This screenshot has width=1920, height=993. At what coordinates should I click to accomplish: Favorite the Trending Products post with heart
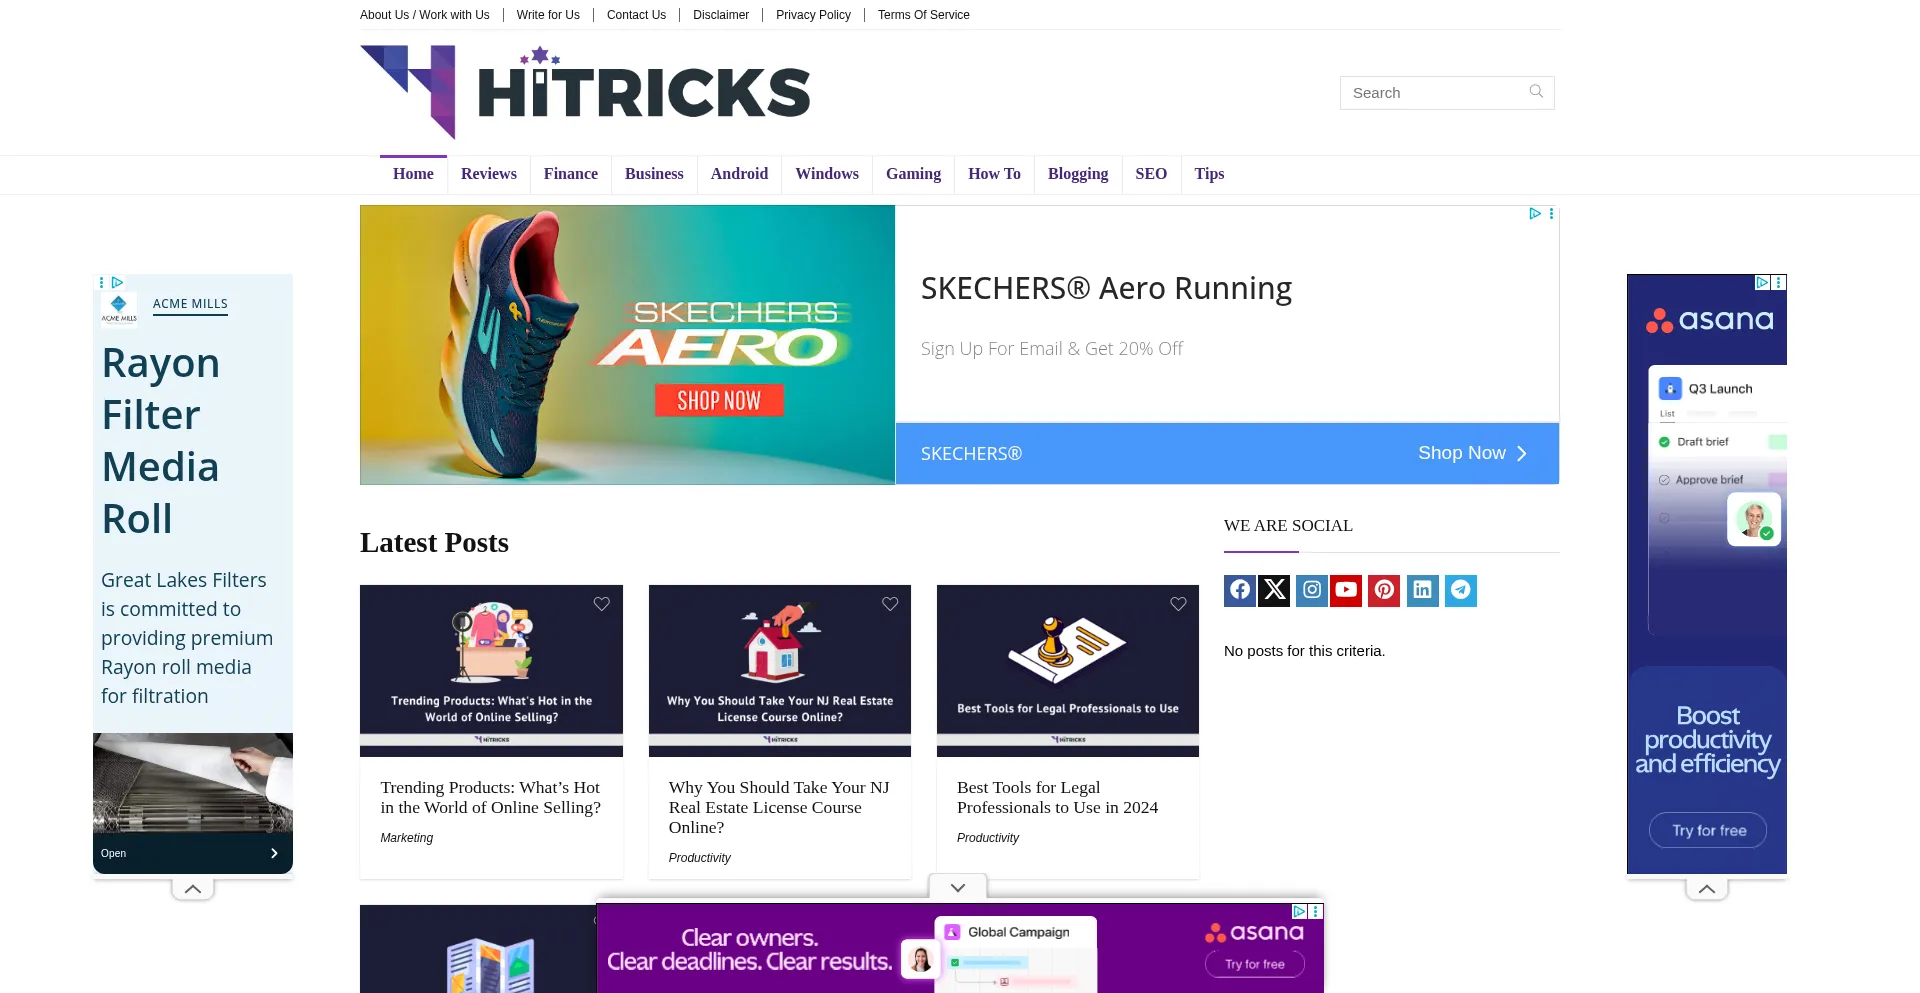coord(602,604)
